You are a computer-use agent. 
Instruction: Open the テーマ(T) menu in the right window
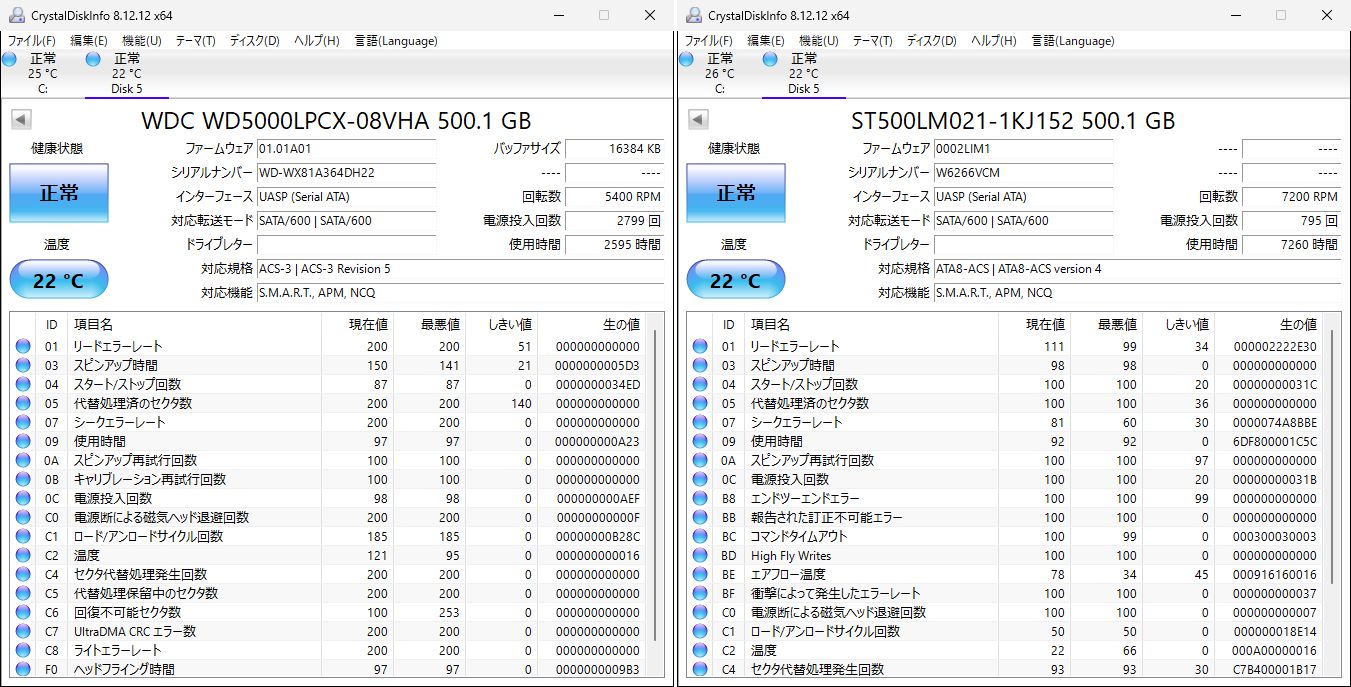coord(873,41)
